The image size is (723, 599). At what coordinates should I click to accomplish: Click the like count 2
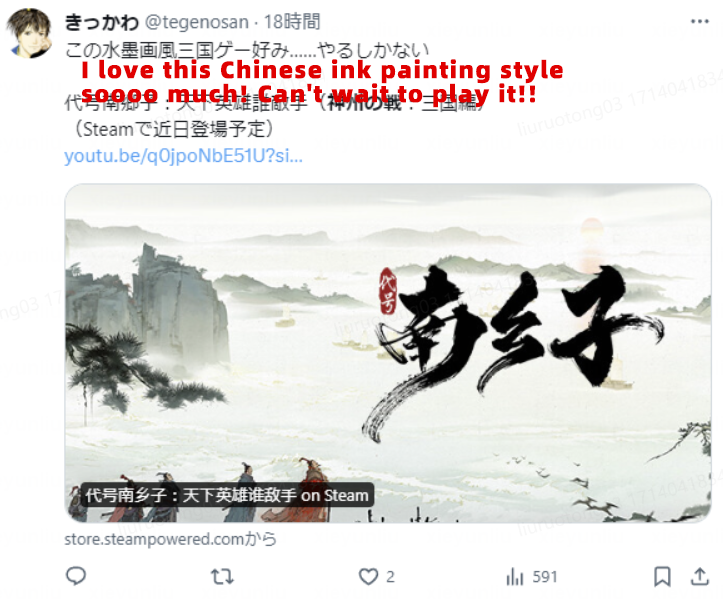[x=390, y=577]
